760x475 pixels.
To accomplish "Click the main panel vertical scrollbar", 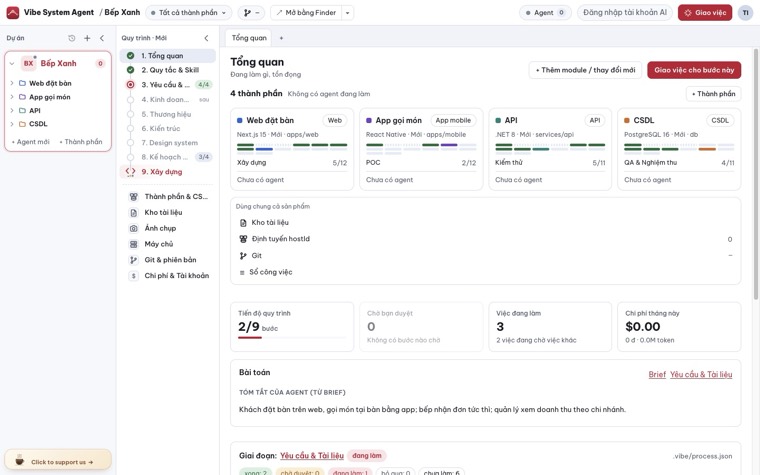I will (x=756, y=174).
